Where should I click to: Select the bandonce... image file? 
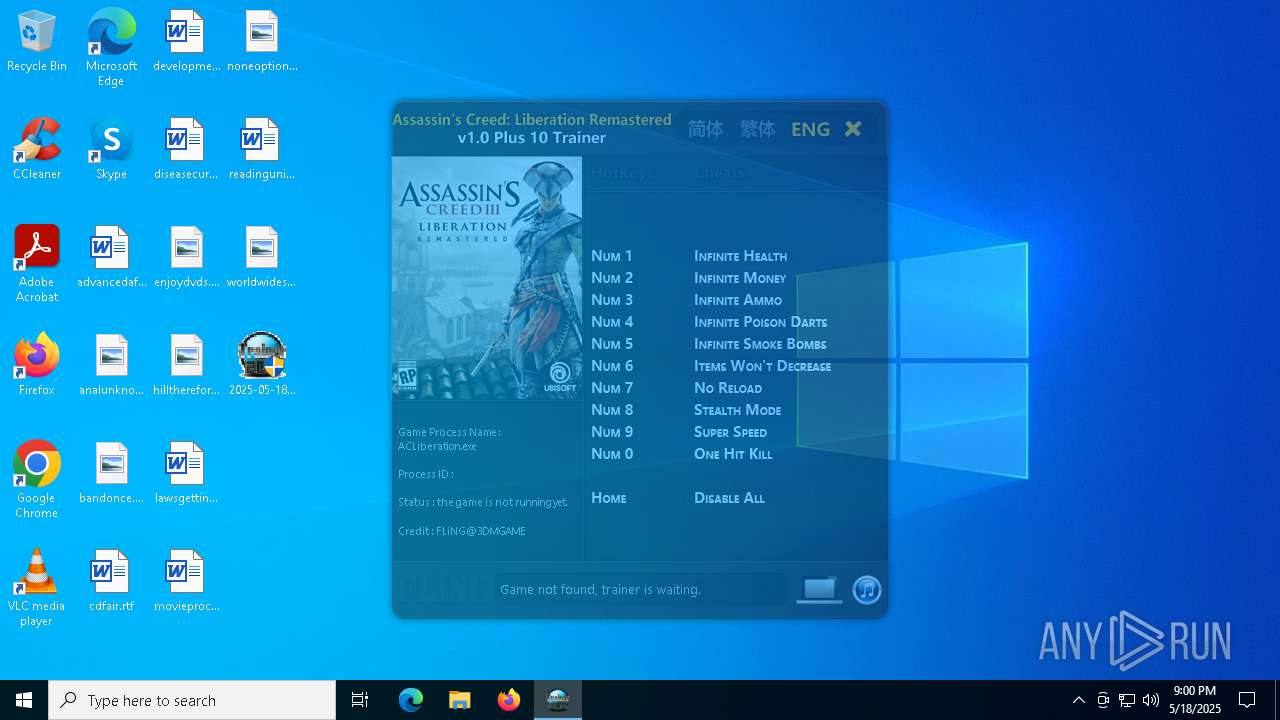[111, 474]
